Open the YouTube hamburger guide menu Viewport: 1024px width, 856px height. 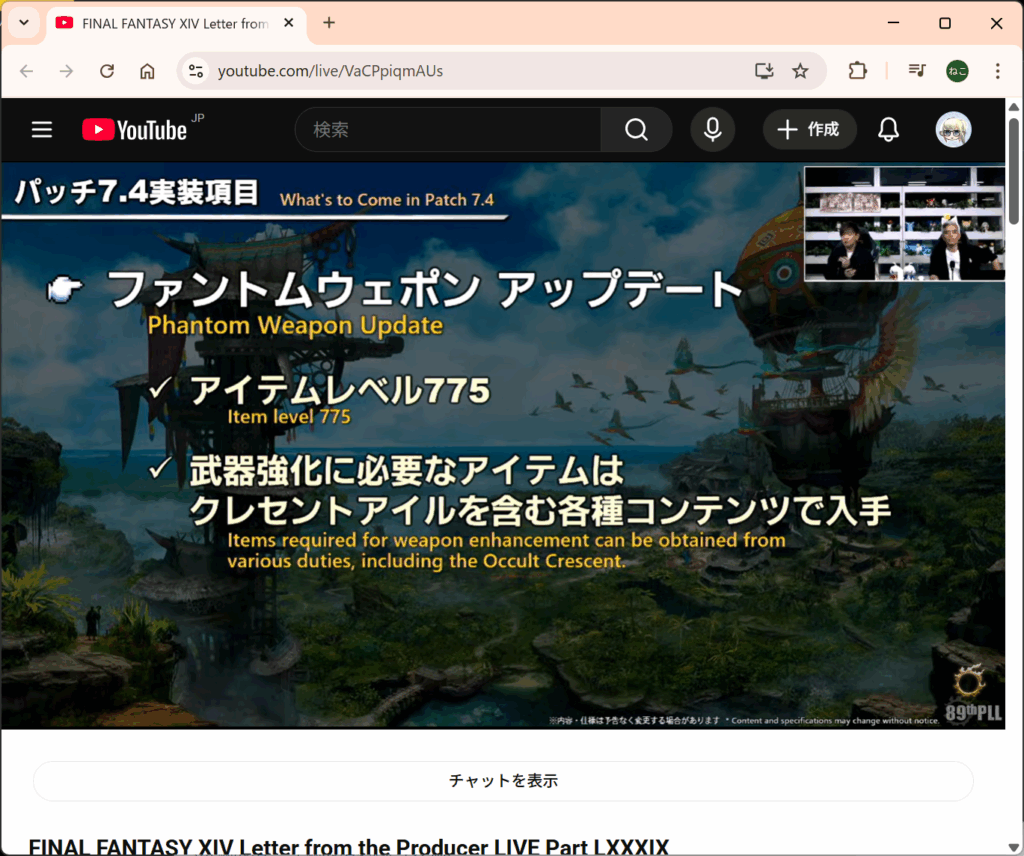click(x=41, y=130)
